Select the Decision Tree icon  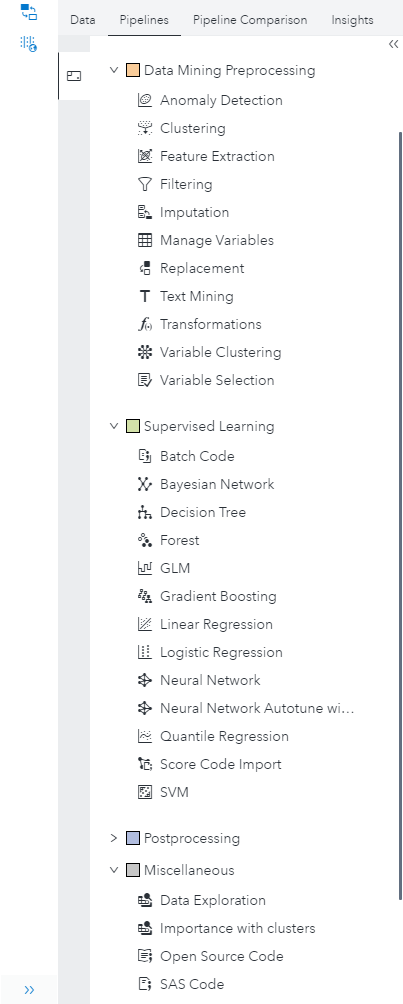coord(145,512)
